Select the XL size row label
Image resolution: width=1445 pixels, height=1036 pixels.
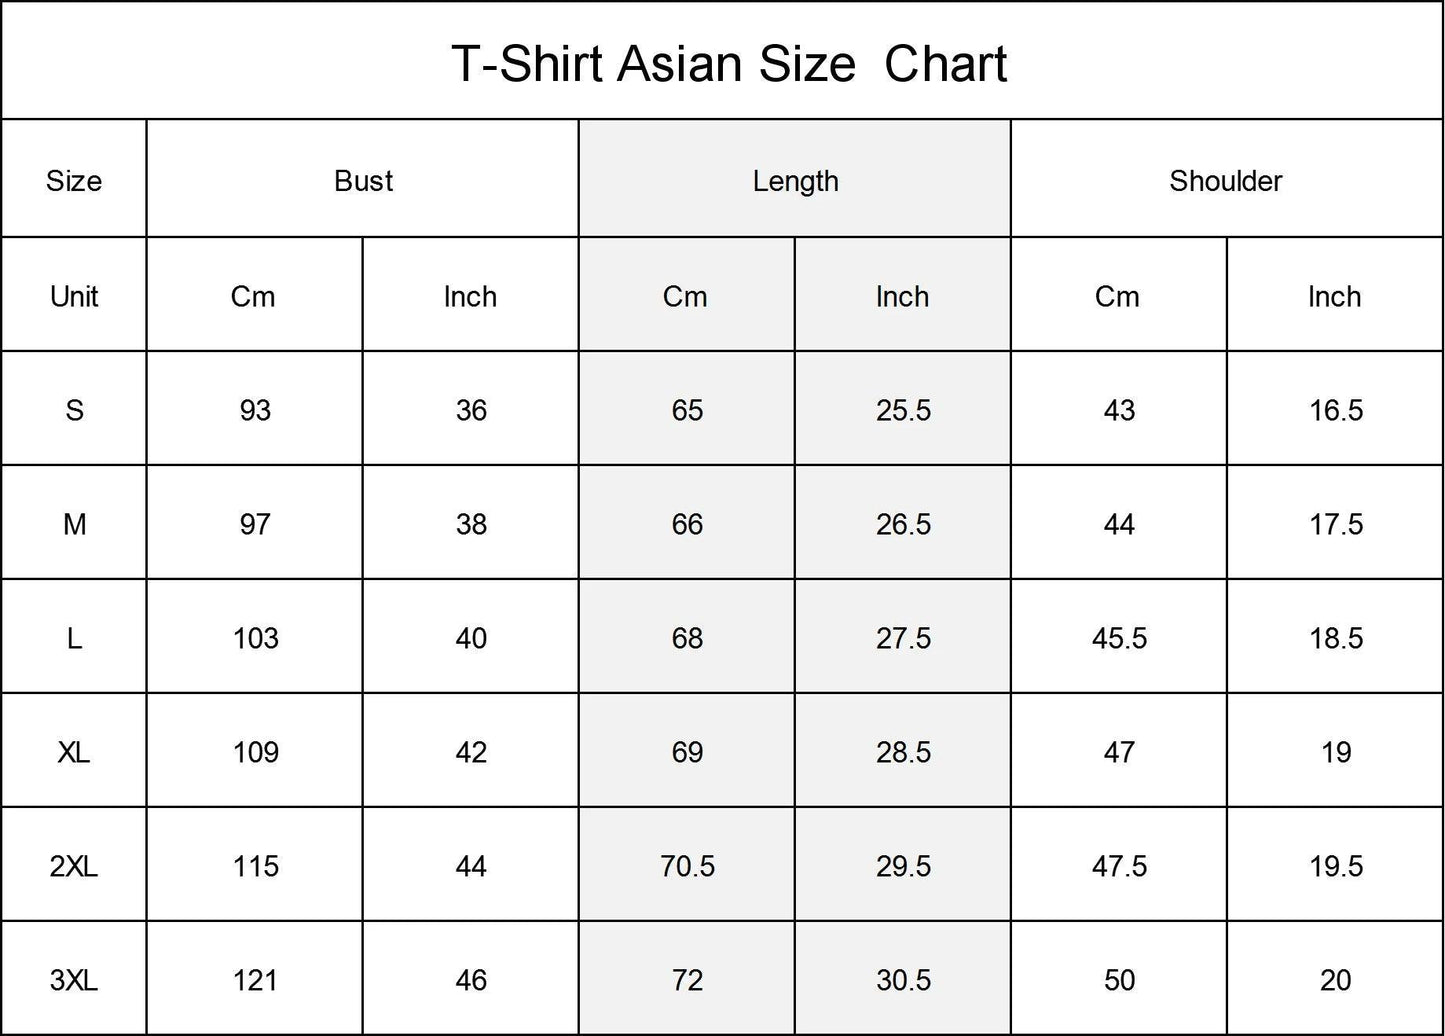(x=74, y=752)
